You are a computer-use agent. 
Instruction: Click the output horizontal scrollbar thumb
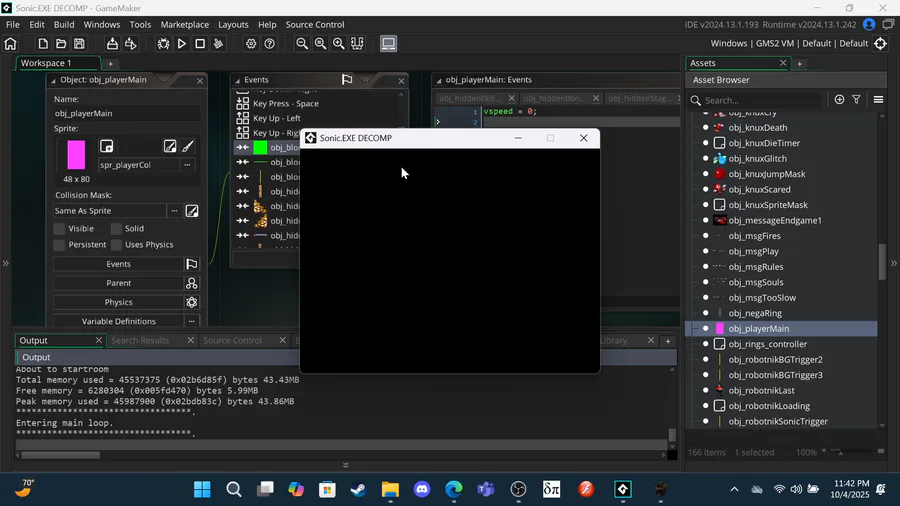click(61, 455)
